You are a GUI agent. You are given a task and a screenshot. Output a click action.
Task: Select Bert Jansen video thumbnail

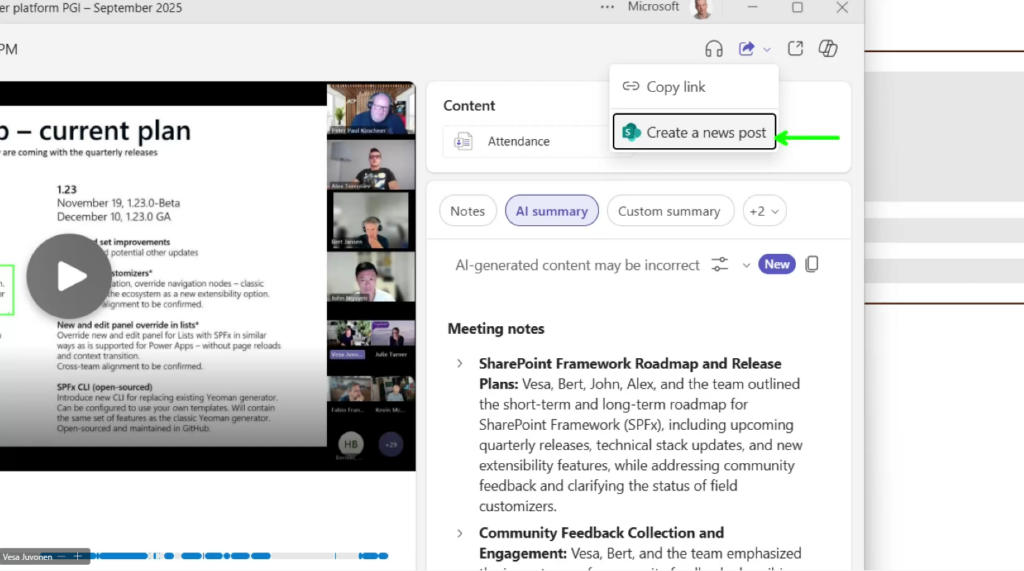(x=370, y=221)
